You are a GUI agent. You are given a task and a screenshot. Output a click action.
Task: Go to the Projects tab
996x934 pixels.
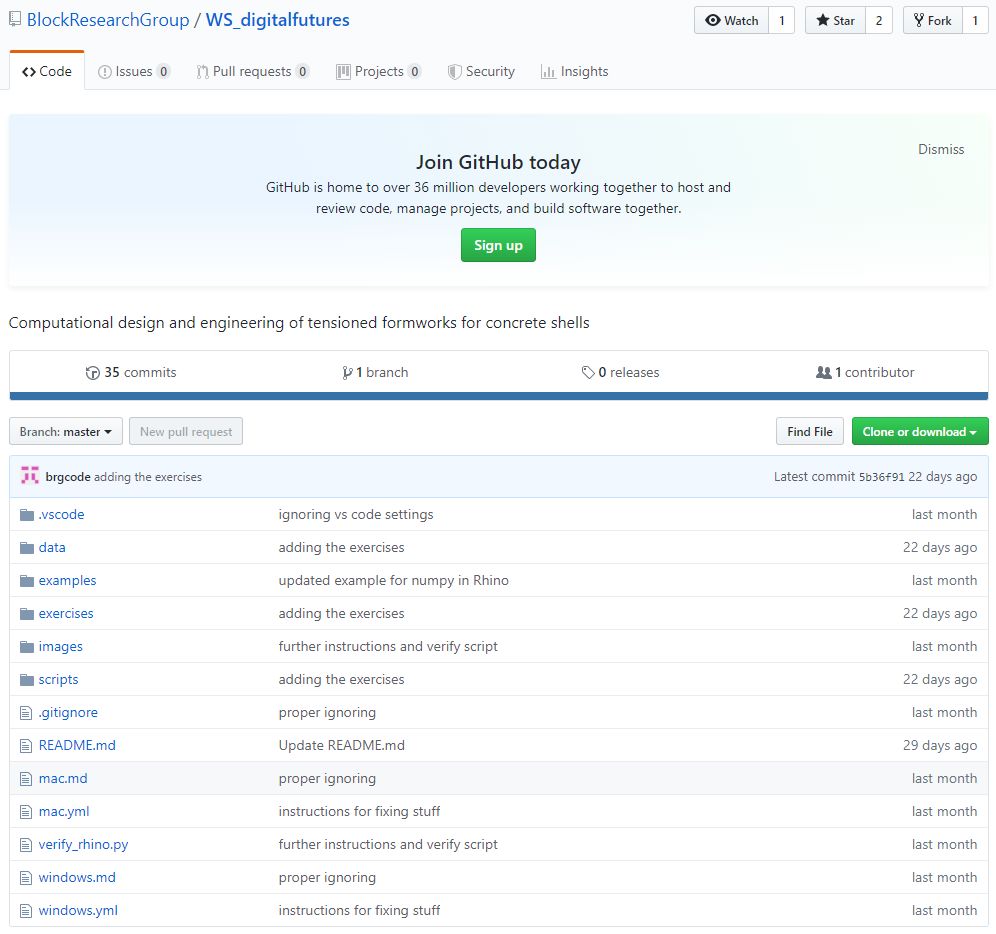(x=379, y=71)
